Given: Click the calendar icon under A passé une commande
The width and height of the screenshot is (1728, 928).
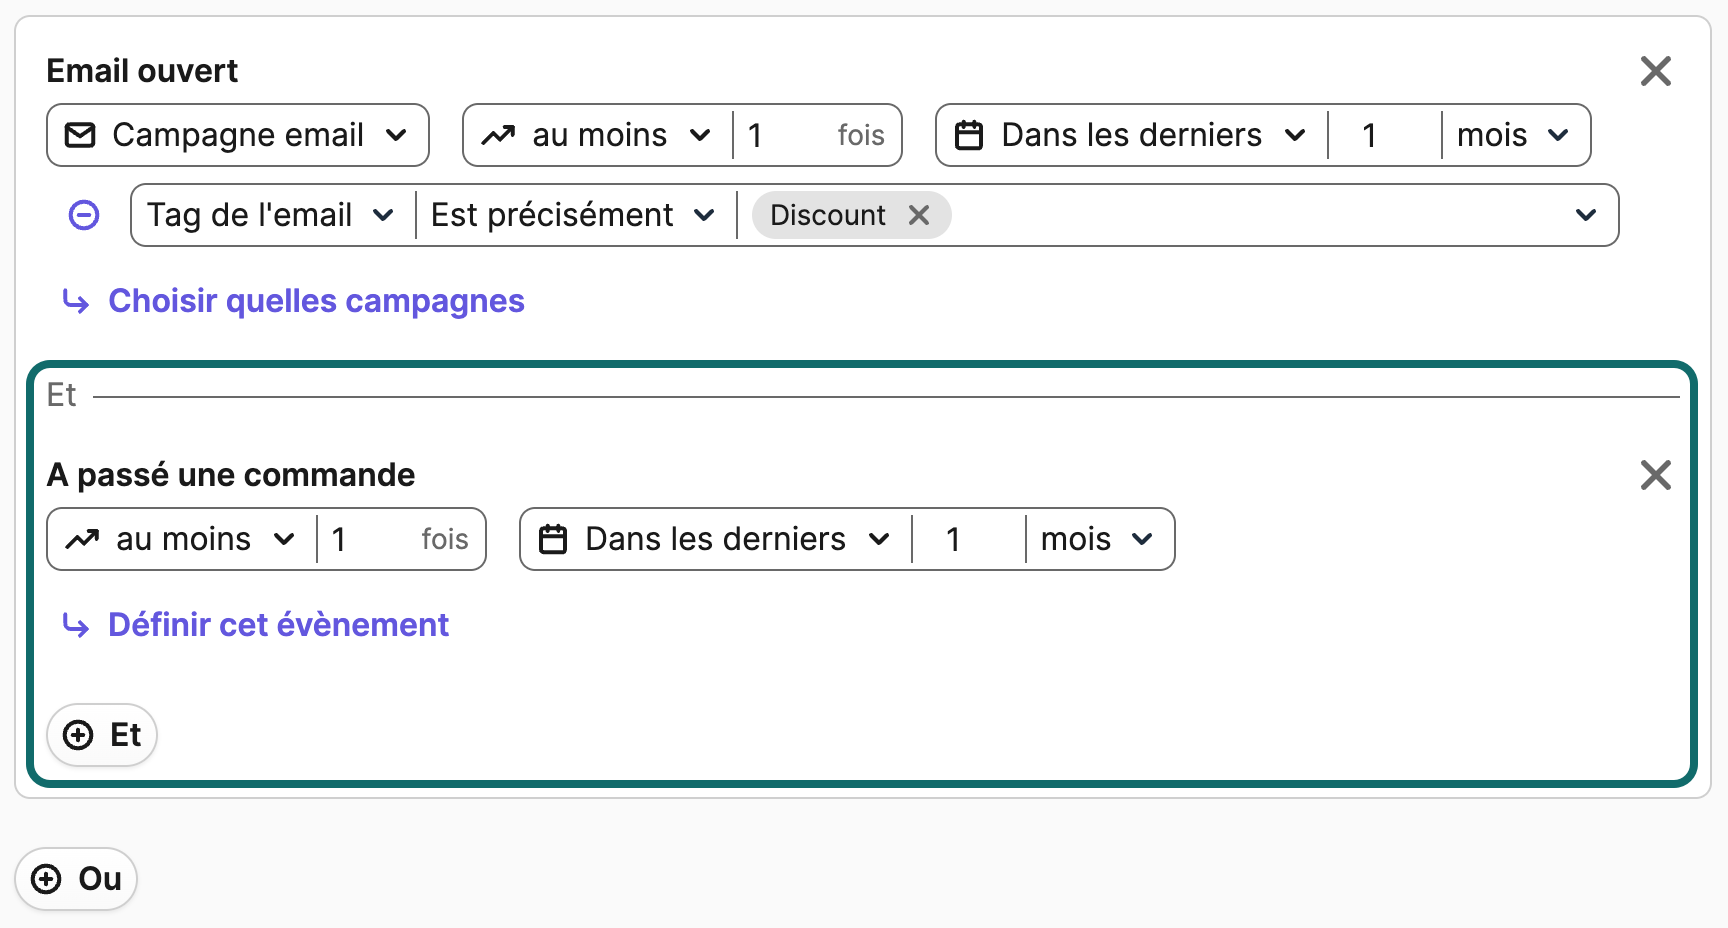Looking at the screenshot, I should (553, 539).
